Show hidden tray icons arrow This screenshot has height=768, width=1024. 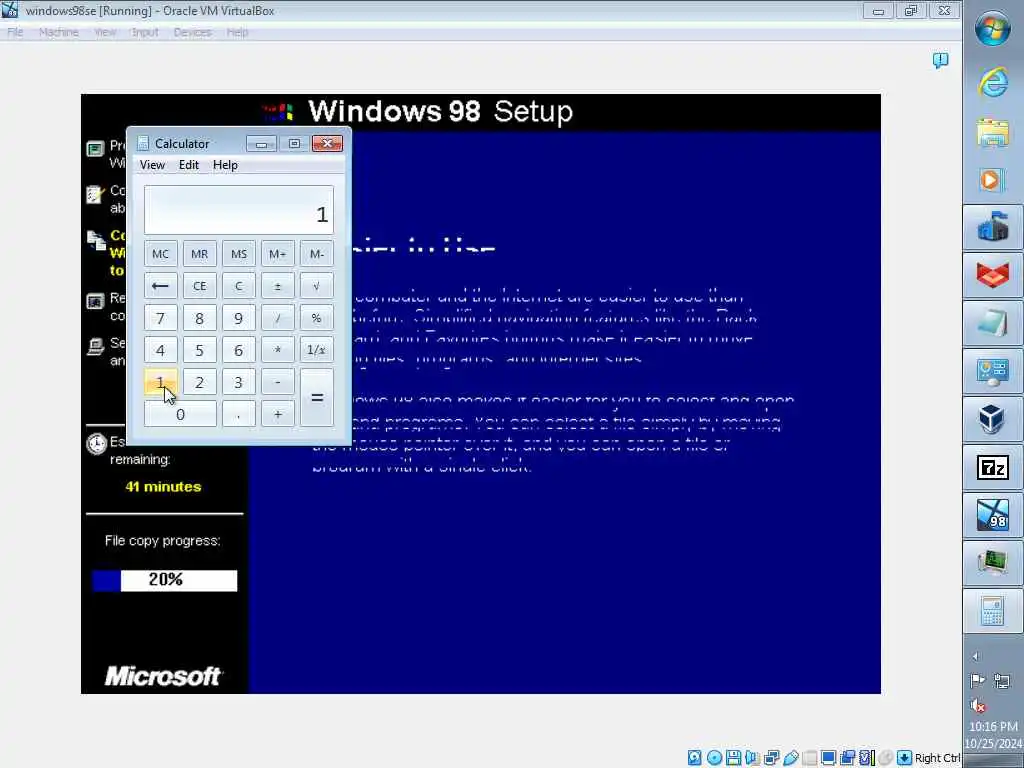click(x=976, y=656)
